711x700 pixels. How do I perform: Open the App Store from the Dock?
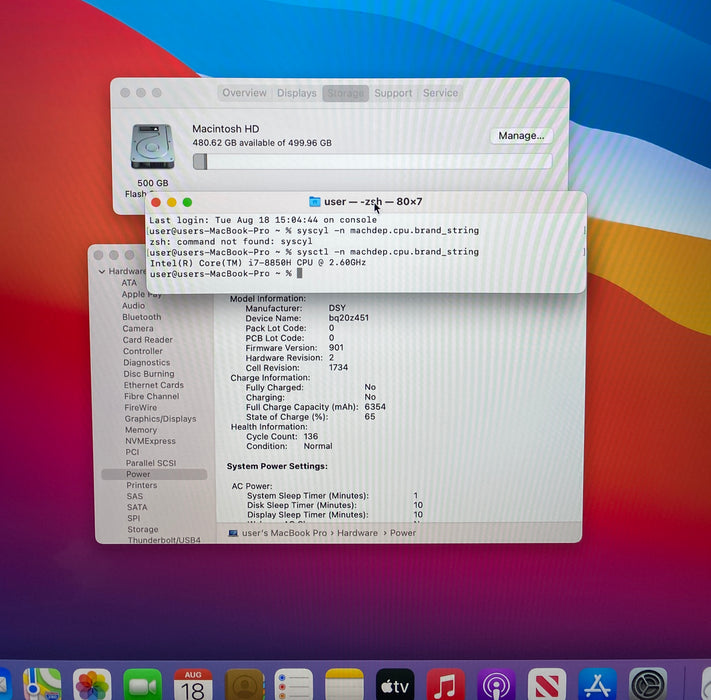[x=598, y=684]
